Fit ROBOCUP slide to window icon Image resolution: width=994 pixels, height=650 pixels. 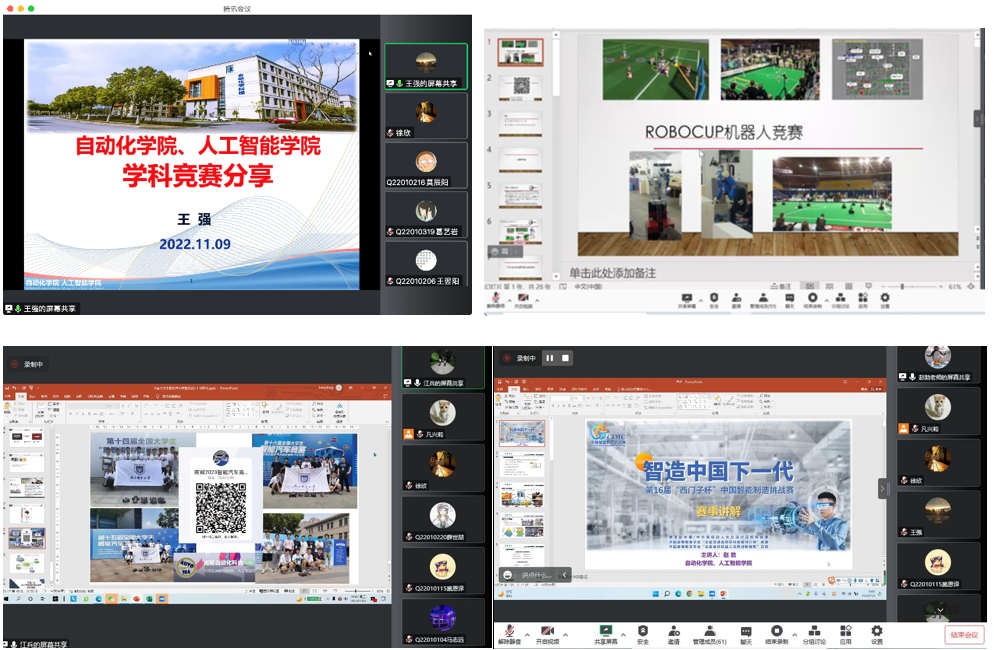[971, 286]
